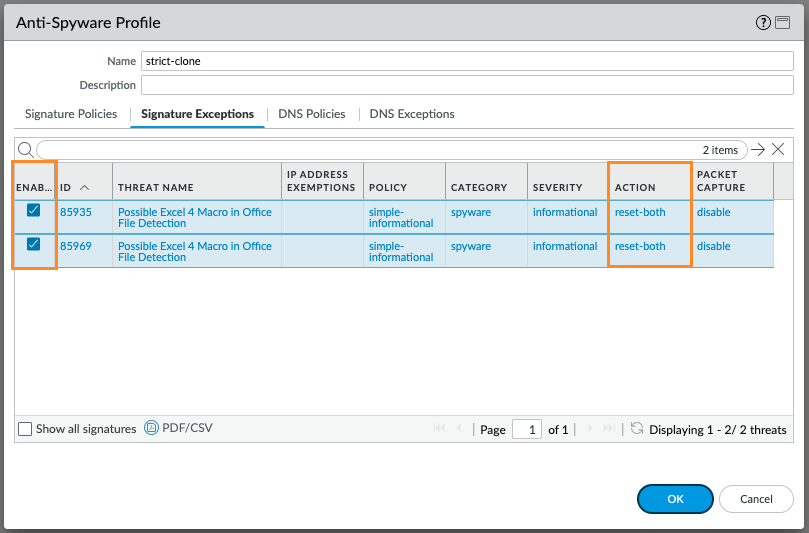Open the DNS Policies tab
809x533 pixels.
tap(312, 114)
